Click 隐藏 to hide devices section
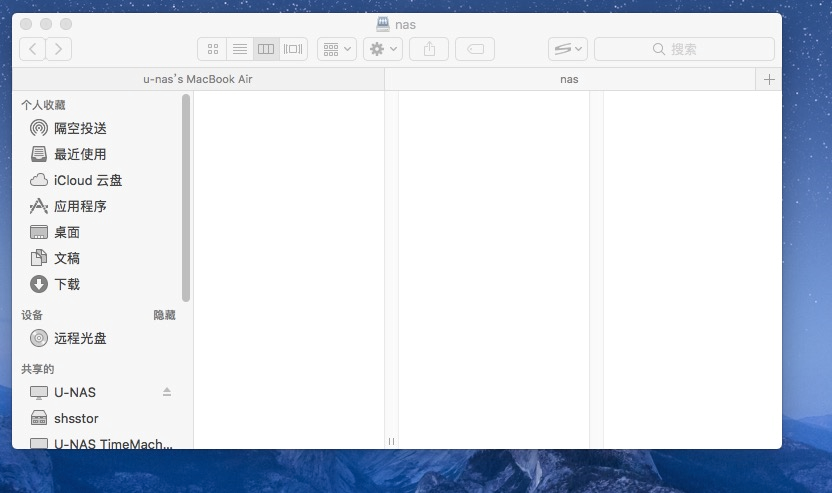The width and height of the screenshot is (832, 493). [164, 315]
